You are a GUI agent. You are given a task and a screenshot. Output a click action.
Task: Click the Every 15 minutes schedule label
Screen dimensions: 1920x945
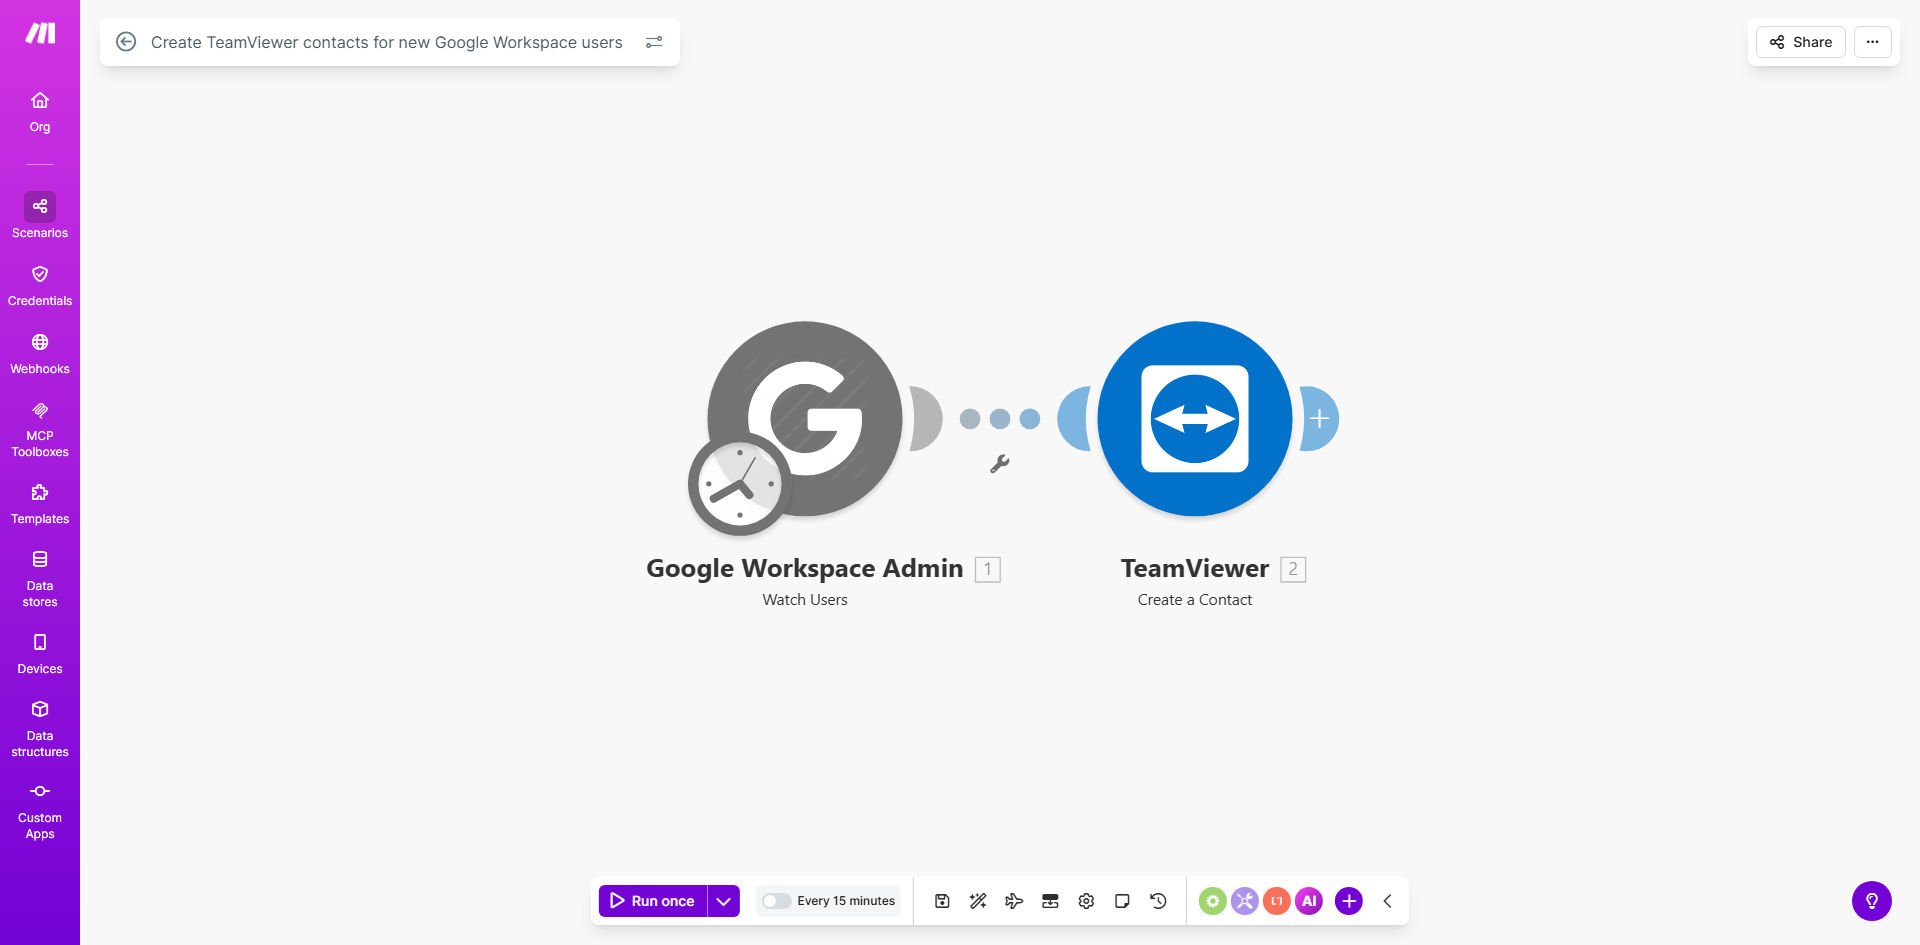click(x=846, y=901)
